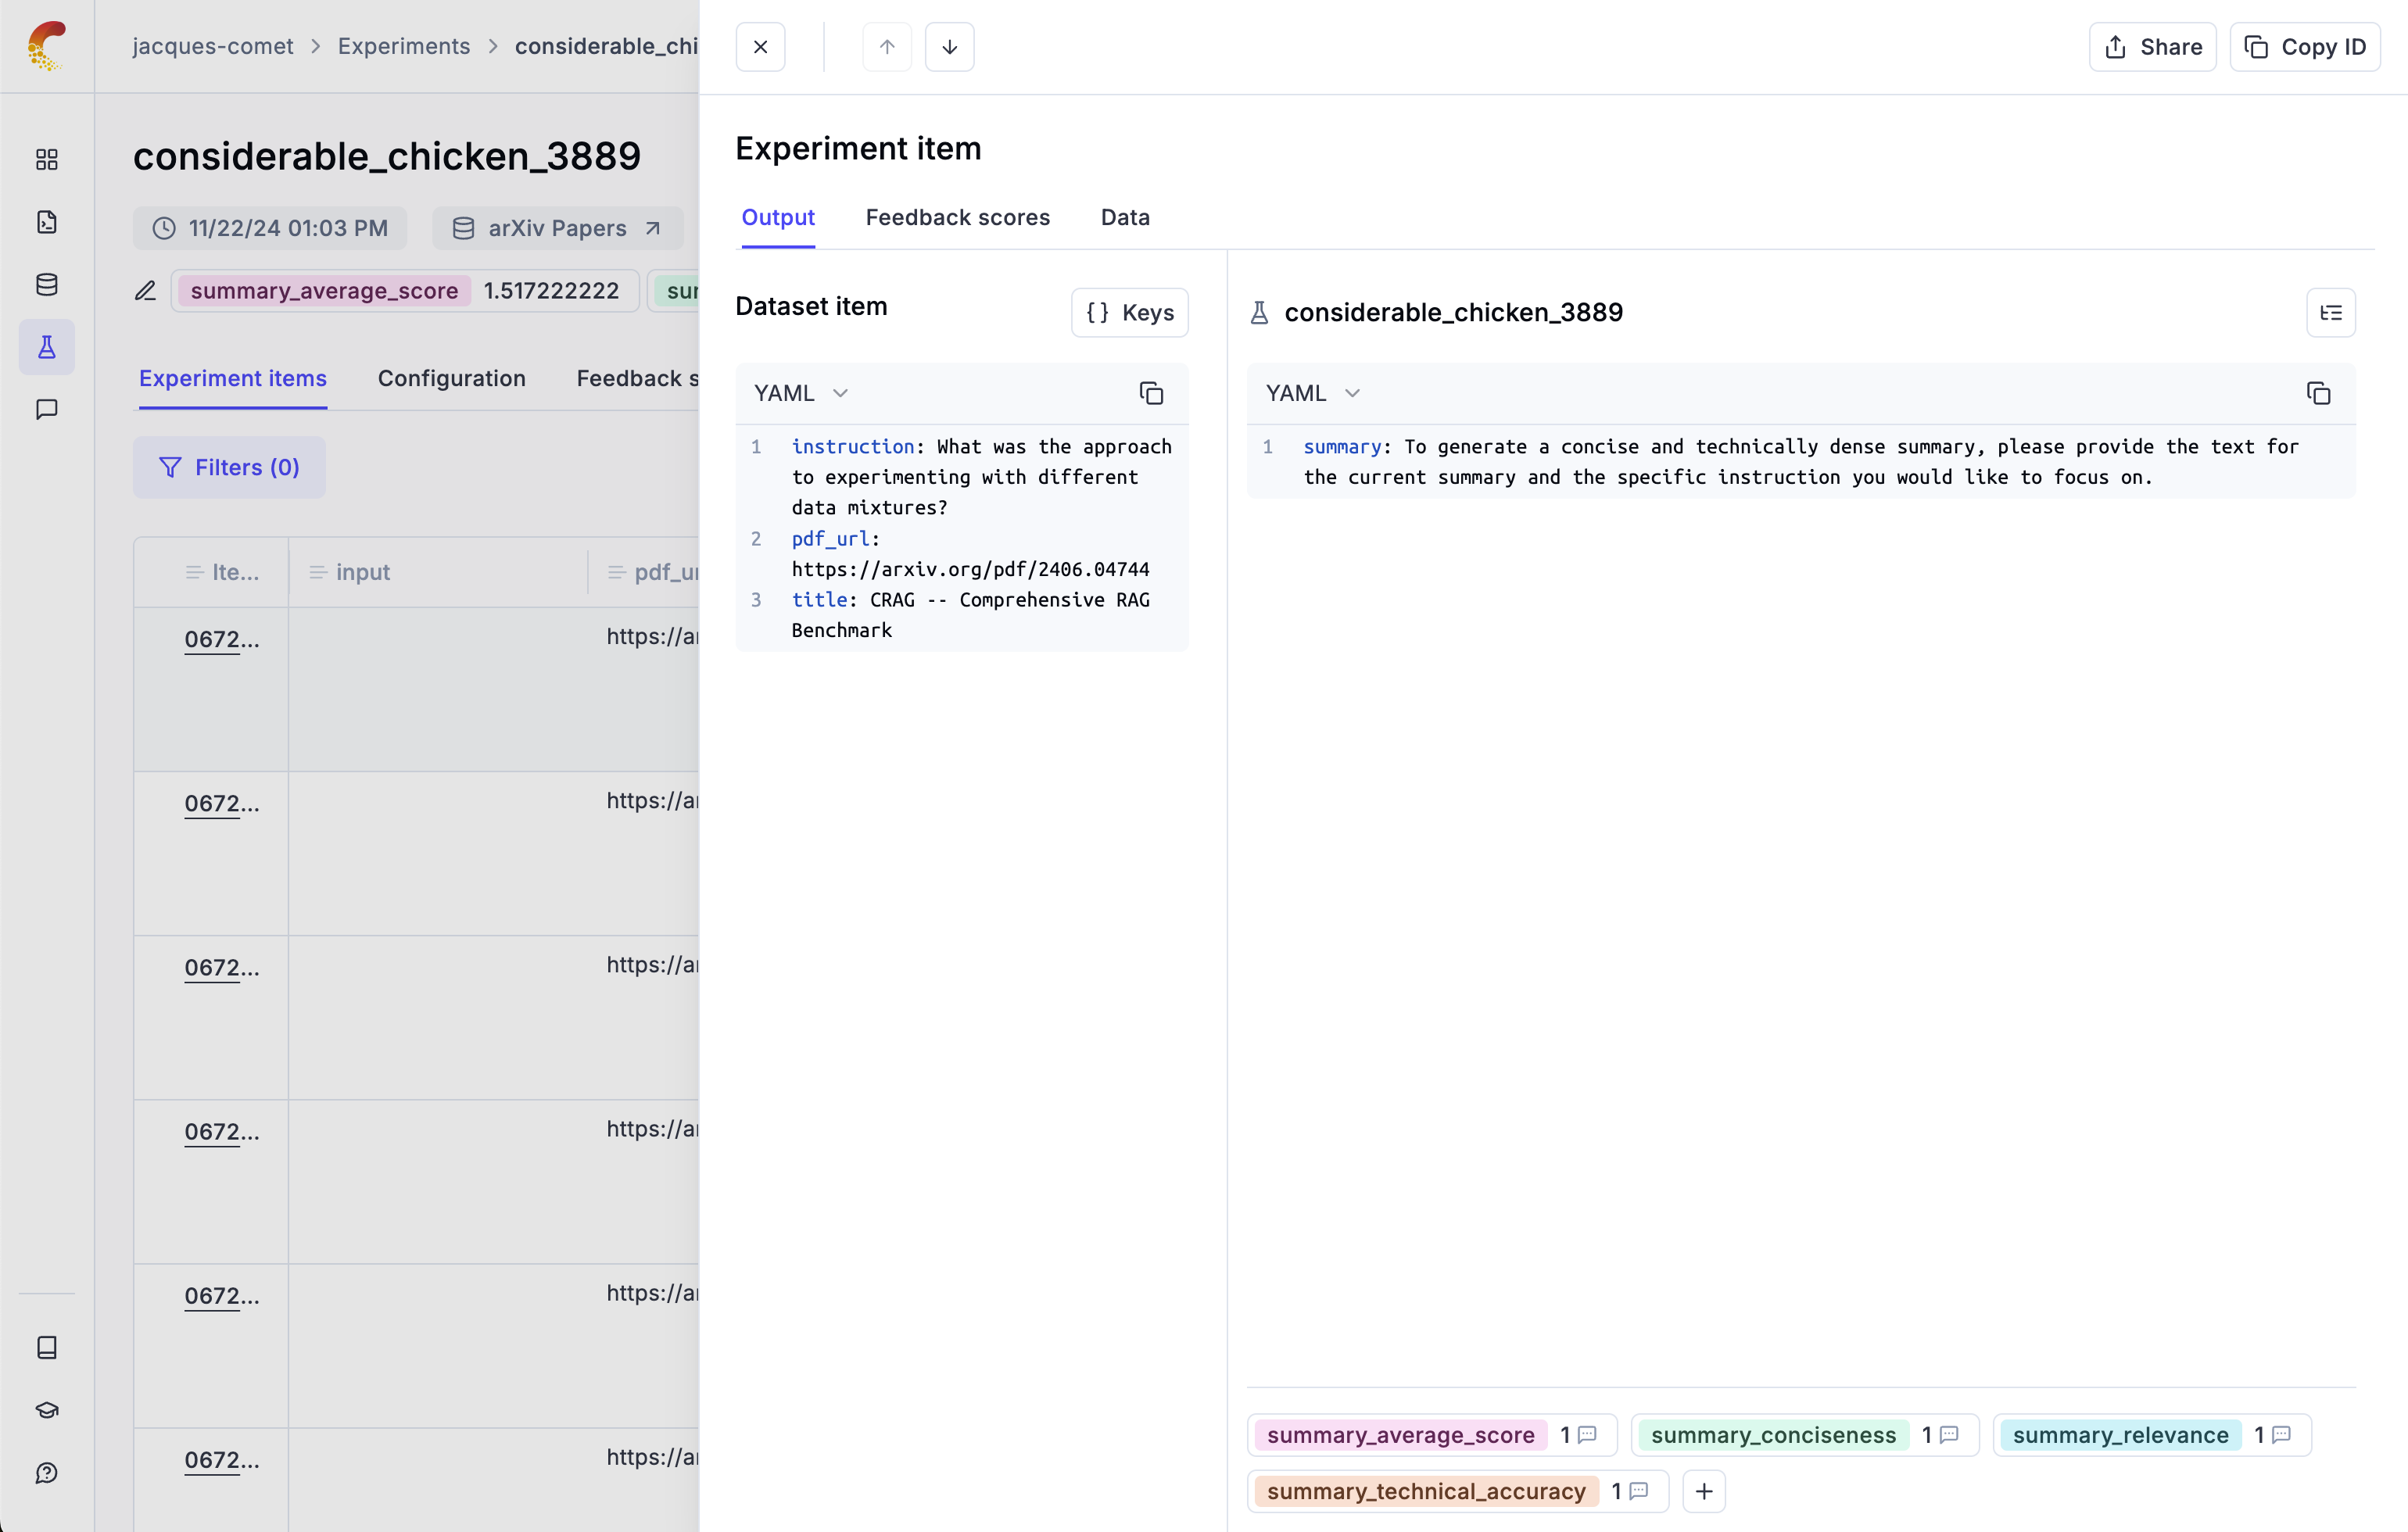Click the copy icon next to experiment YAML

[x=2319, y=393]
